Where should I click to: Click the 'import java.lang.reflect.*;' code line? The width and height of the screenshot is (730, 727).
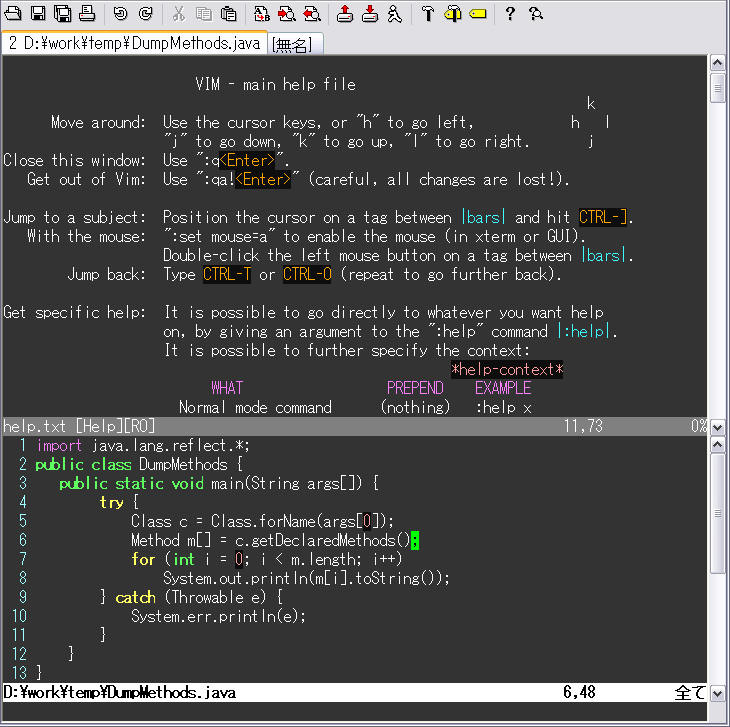143,446
